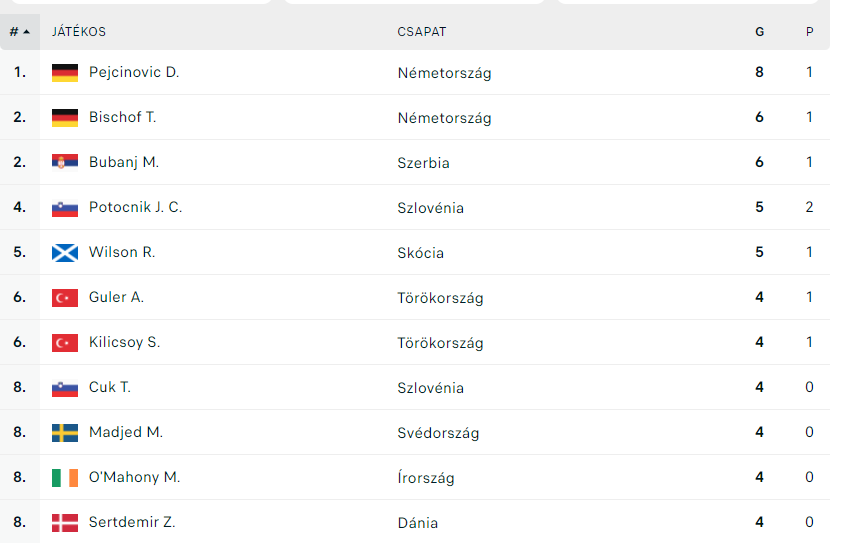Open player Pejcinovic D. profile
Viewport: 844px width, 543px height.
134,72
